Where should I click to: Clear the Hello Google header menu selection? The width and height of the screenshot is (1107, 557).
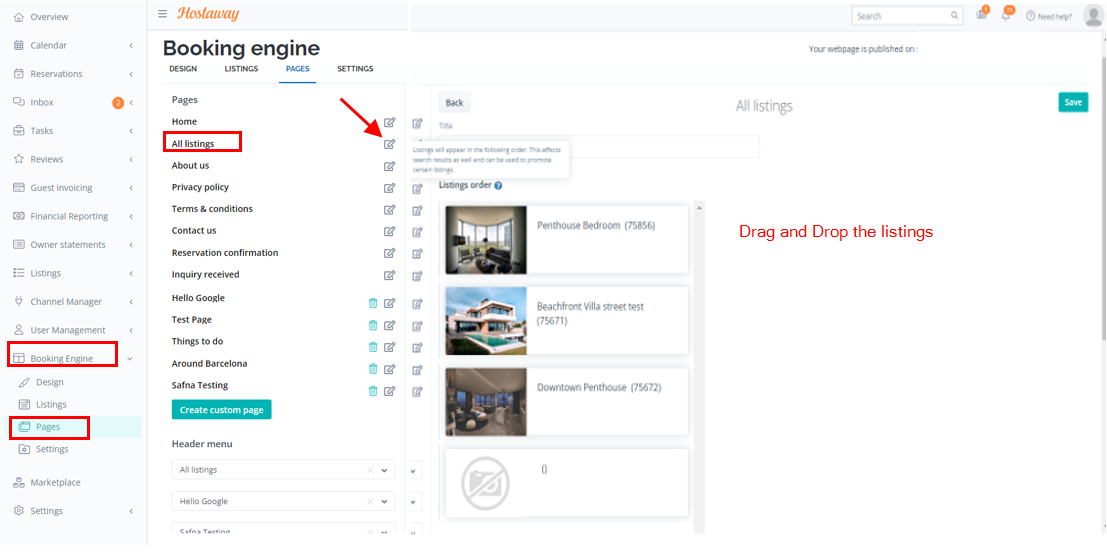click(x=370, y=501)
